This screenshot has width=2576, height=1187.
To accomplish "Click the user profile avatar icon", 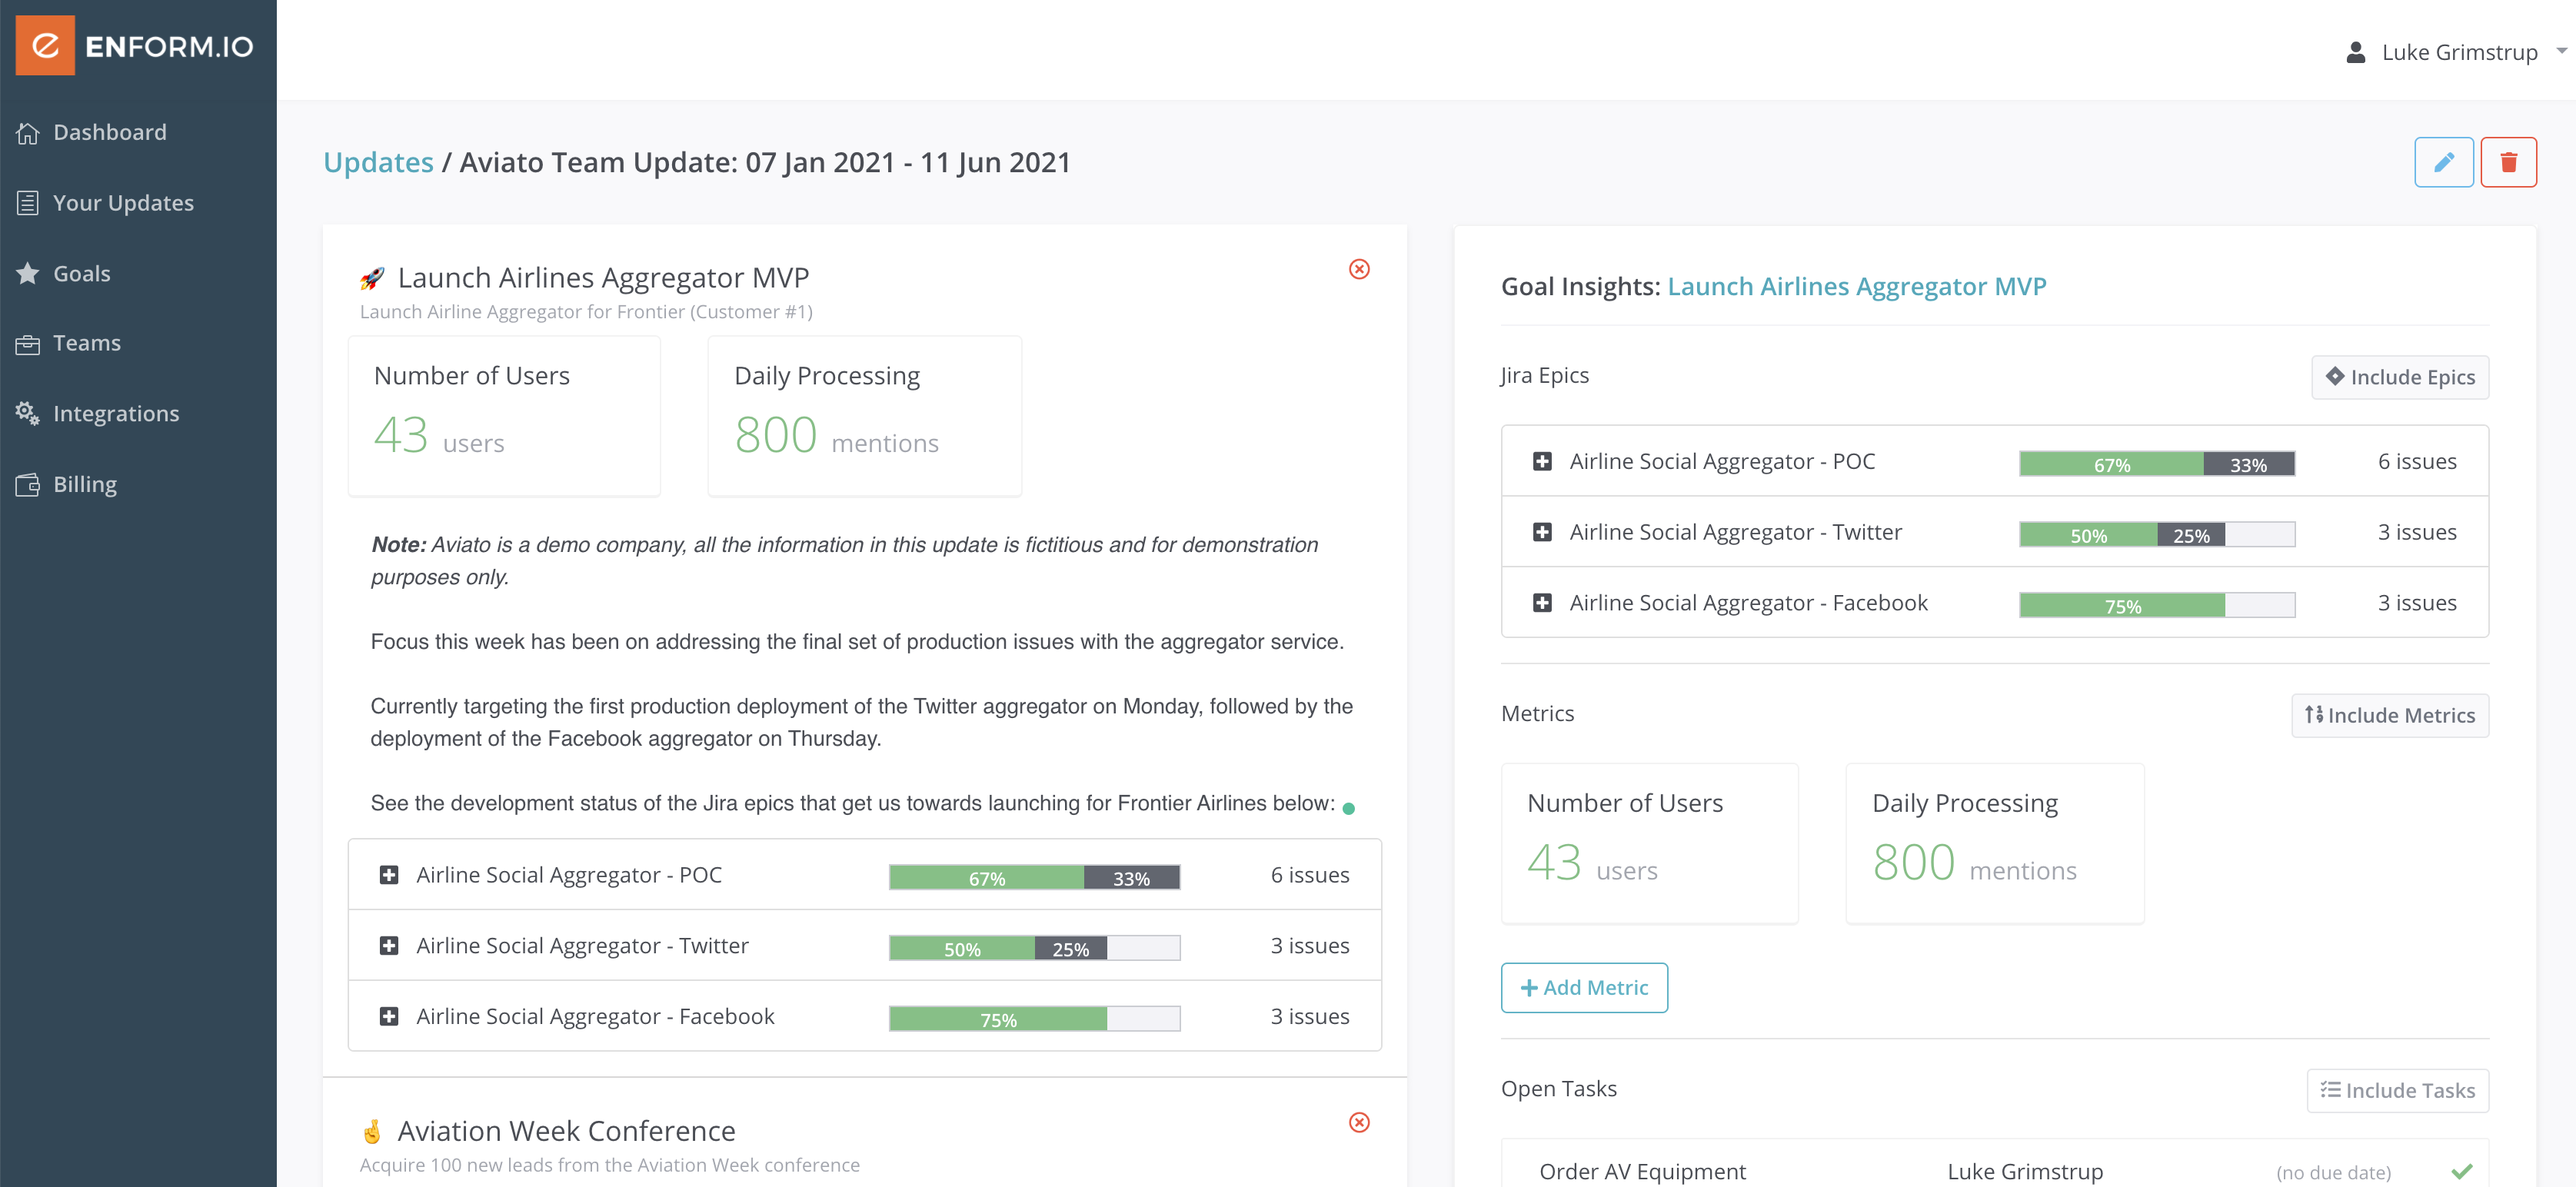I will pyautogui.click(x=2355, y=52).
